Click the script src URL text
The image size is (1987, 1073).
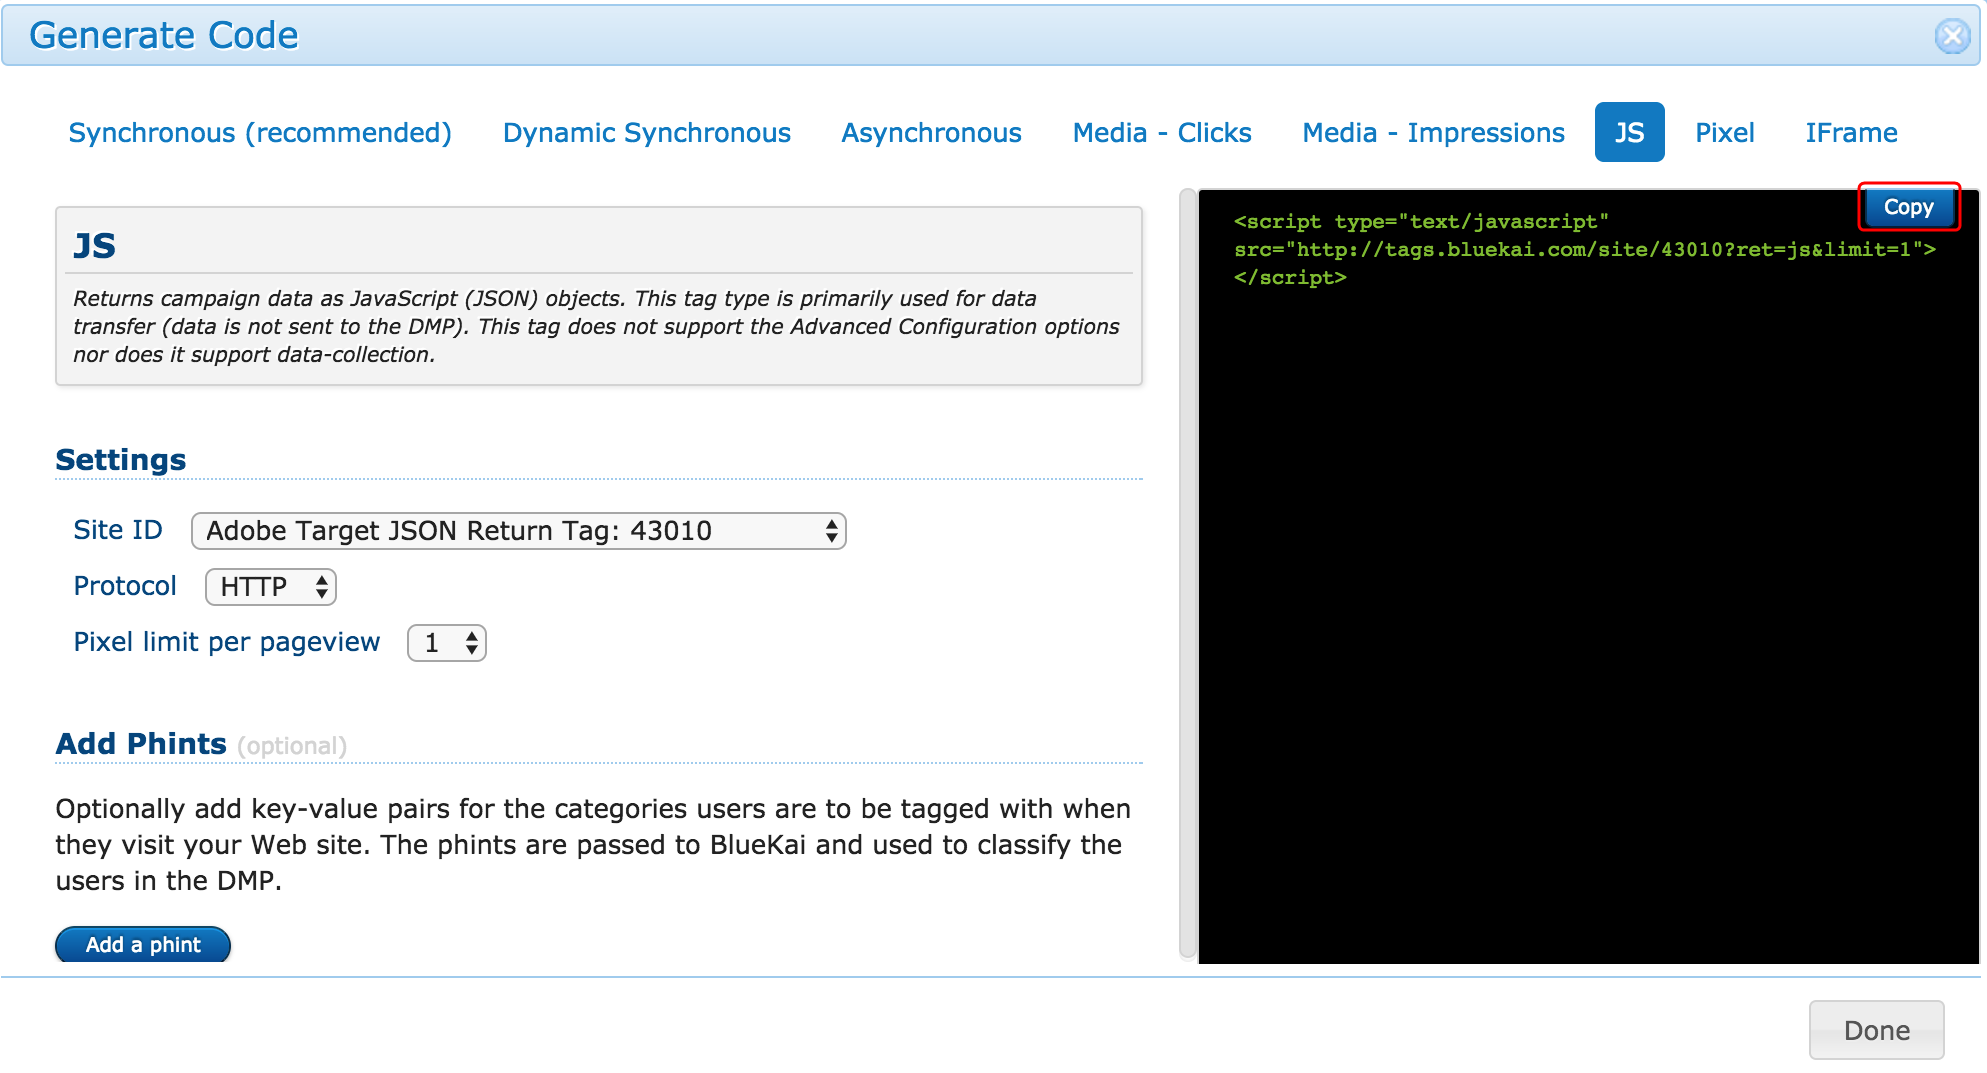[x=1585, y=250]
